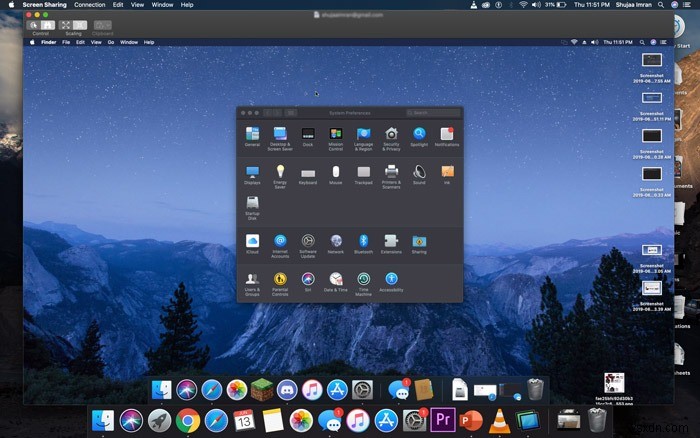Screen dimensions: 700x438
Task: Open the Sharing preference pane
Action: [x=419, y=244]
